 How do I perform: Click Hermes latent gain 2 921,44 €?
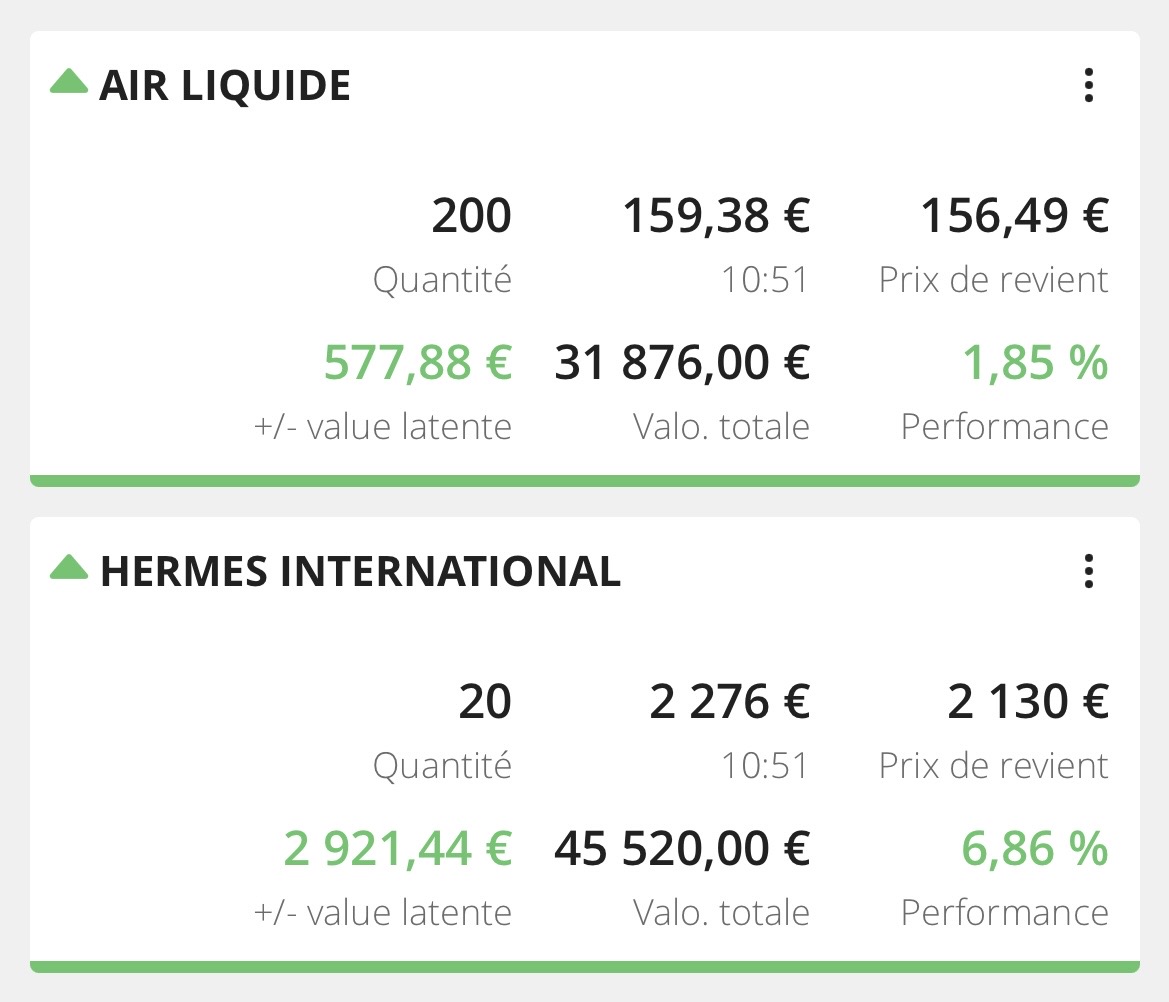point(397,849)
